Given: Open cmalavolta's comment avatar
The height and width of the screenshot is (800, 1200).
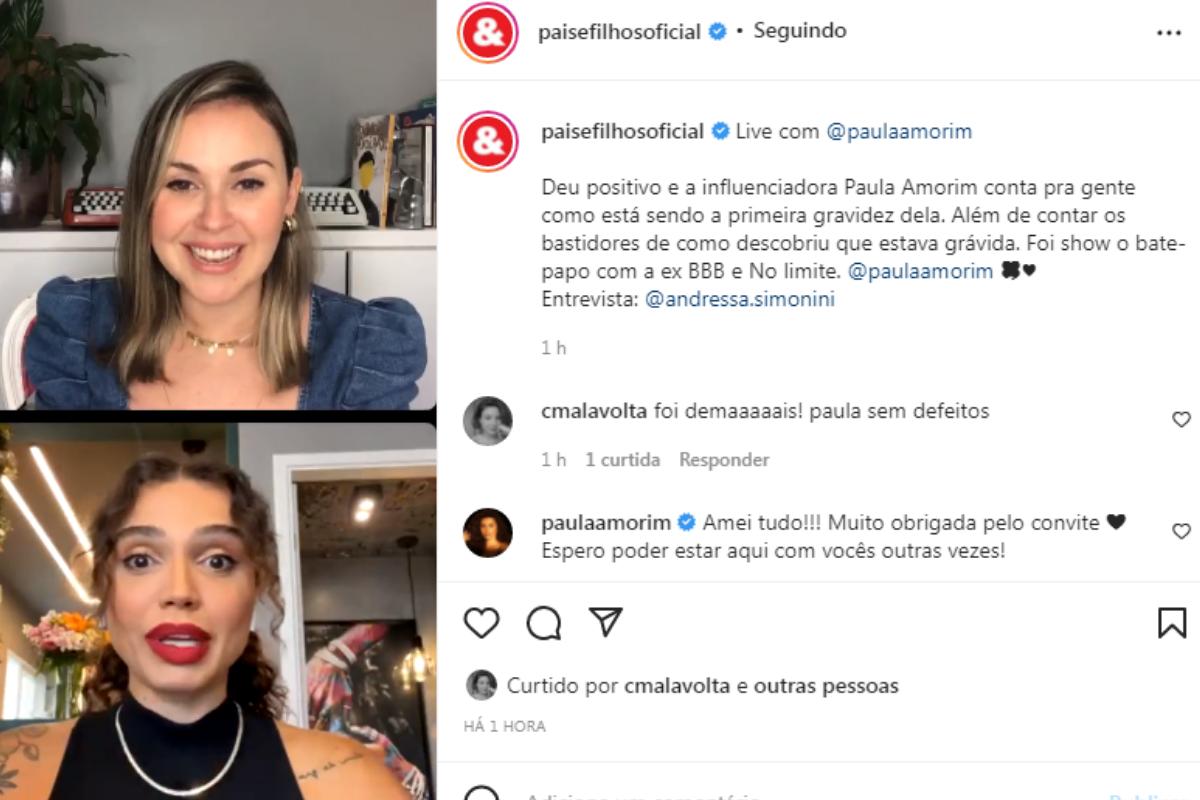Looking at the screenshot, I should [x=488, y=421].
